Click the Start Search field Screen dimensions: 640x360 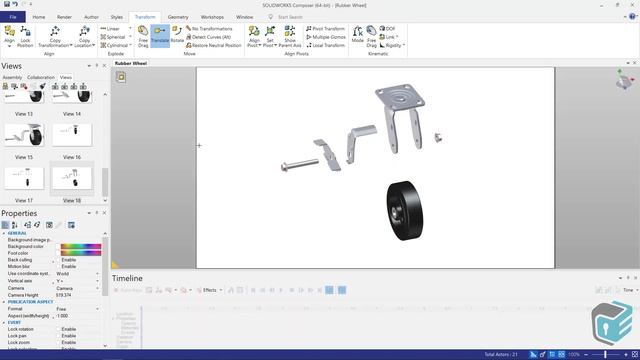pyautogui.click(x=290, y=17)
